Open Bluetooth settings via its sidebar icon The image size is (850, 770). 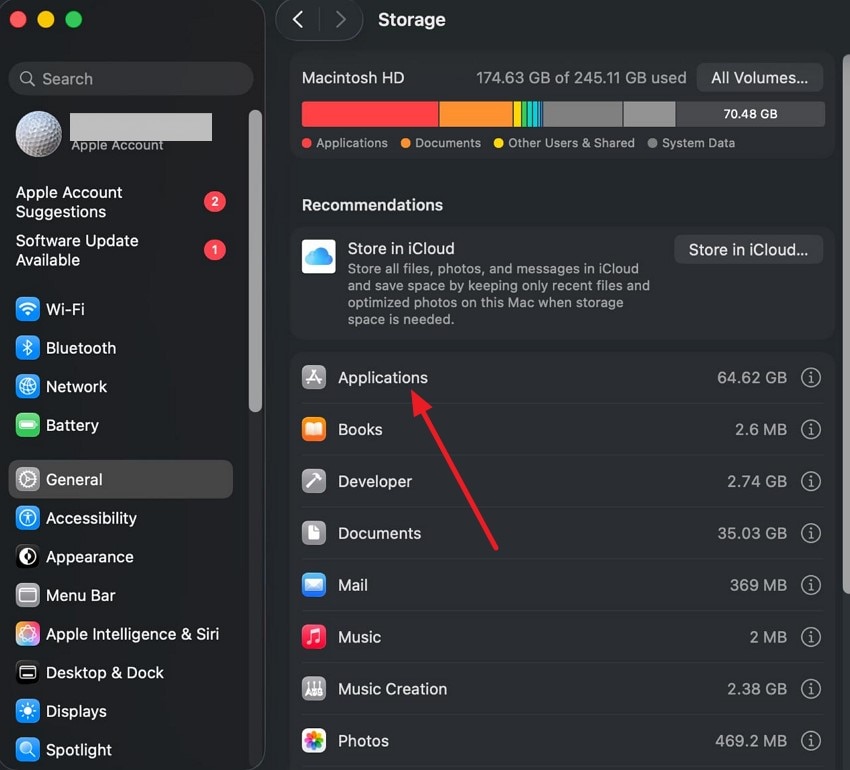(27, 348)
